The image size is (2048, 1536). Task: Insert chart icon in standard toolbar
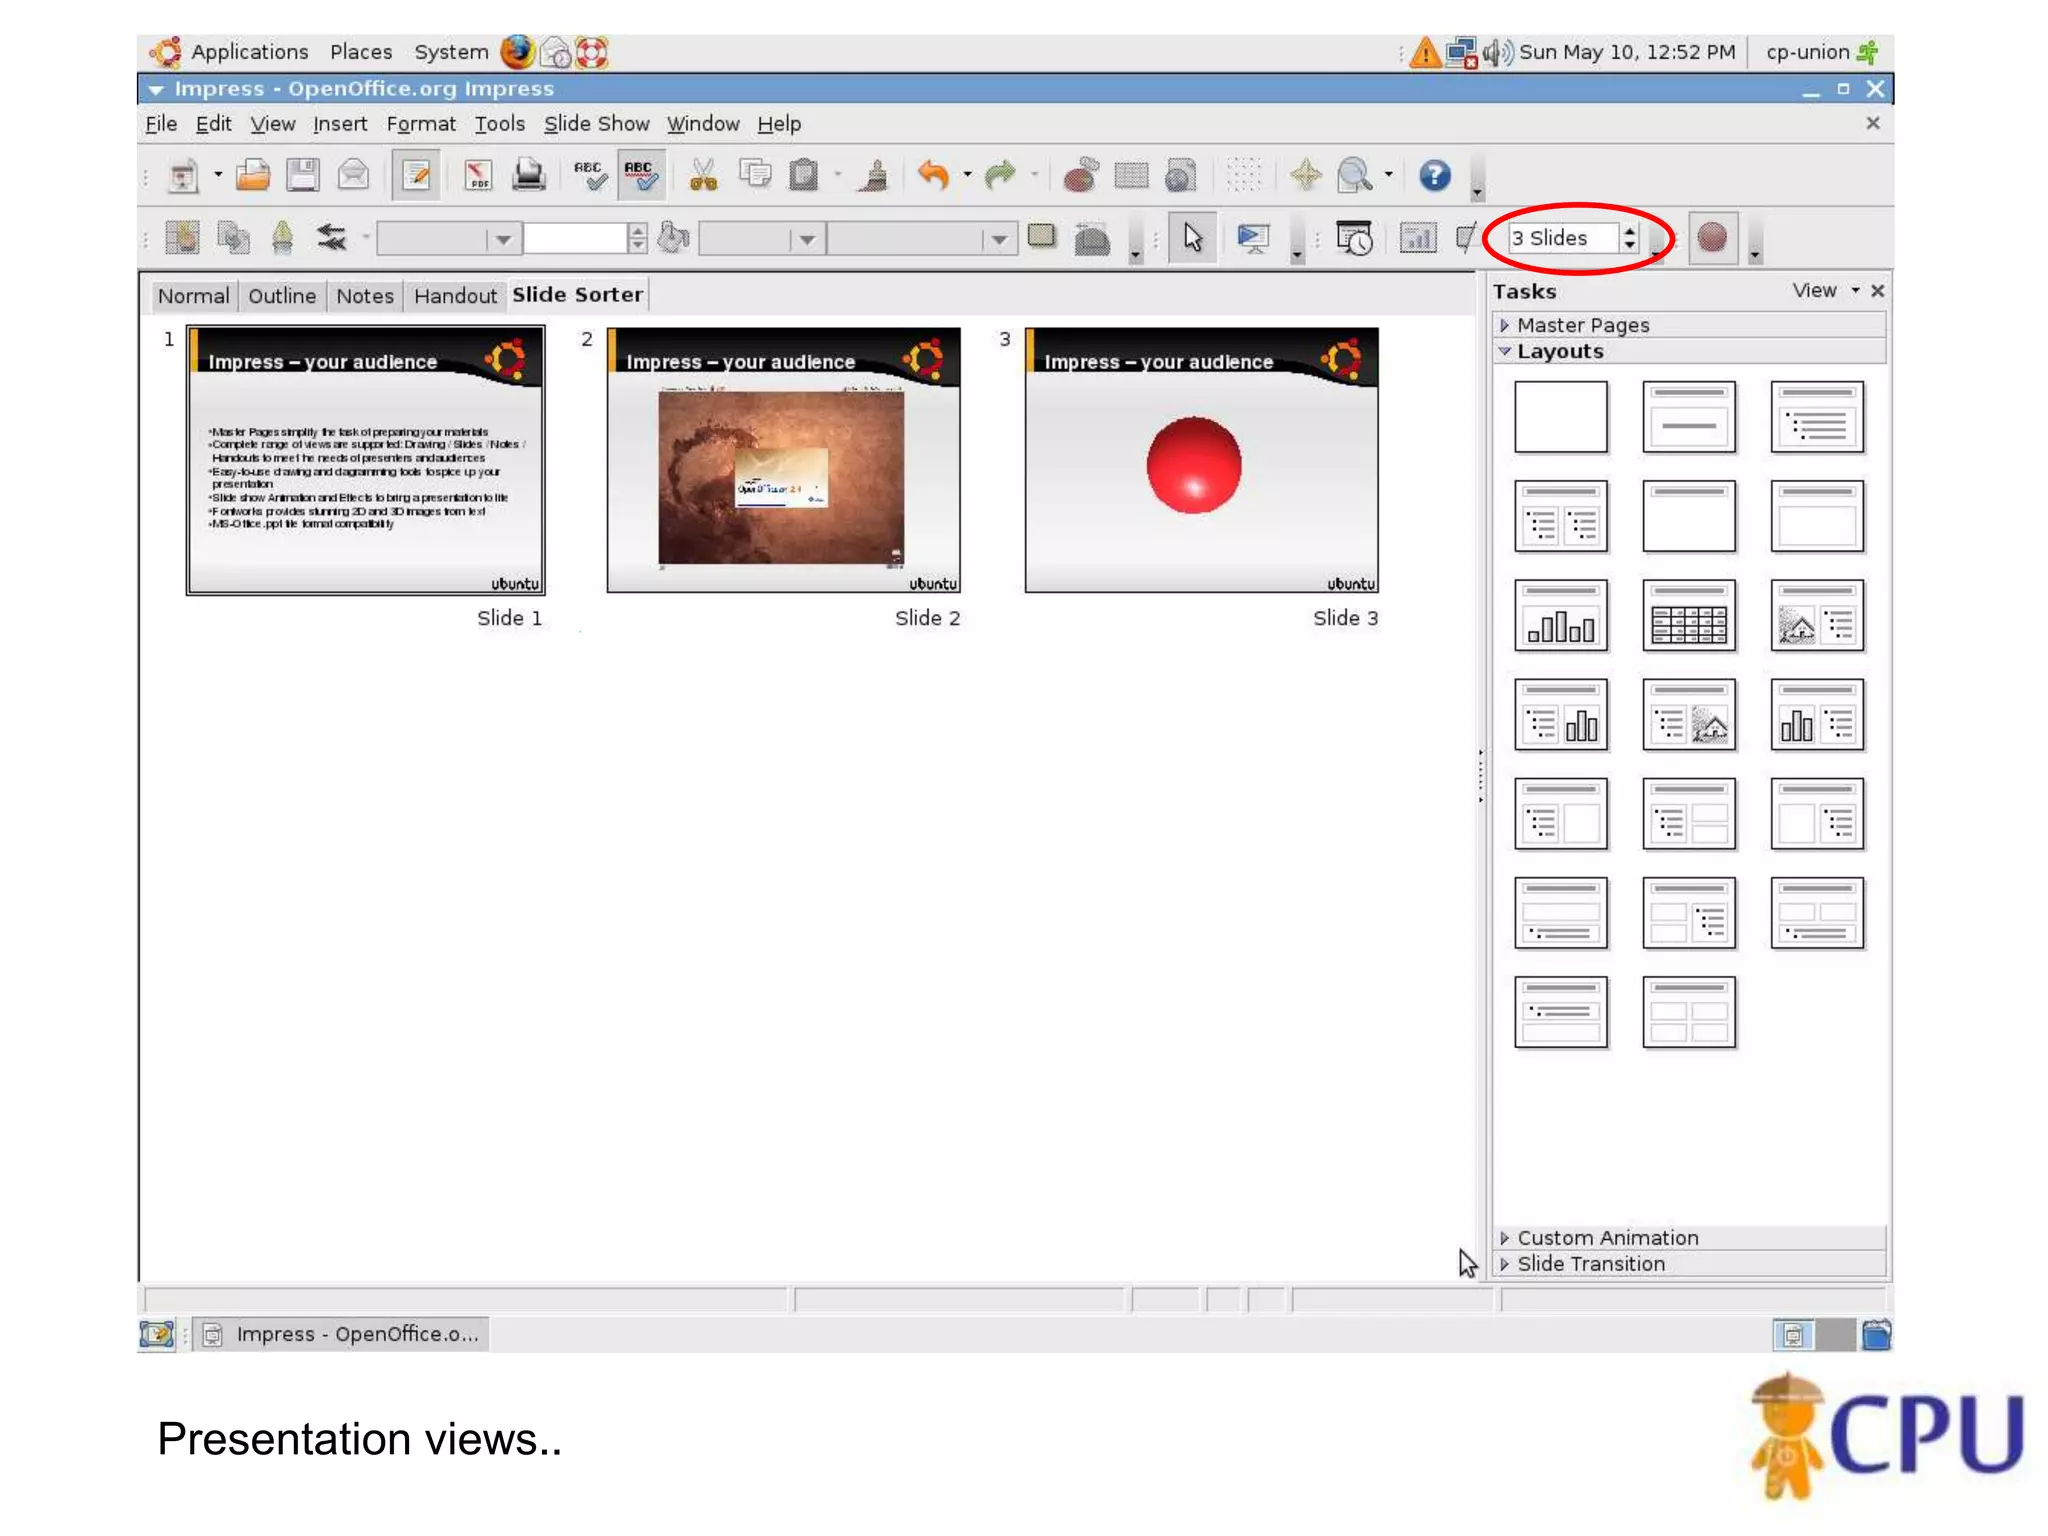click(x=1080, y=176)
